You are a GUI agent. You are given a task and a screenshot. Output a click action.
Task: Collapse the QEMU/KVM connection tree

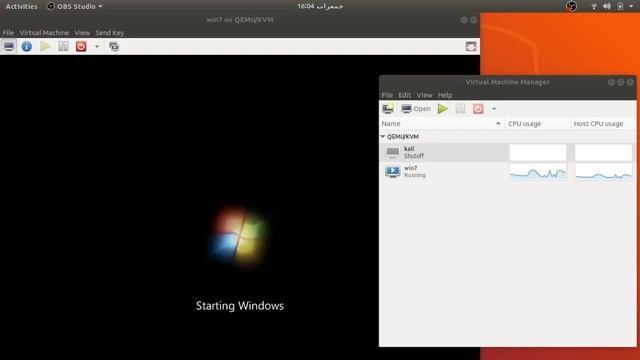[x=383, y=136]
